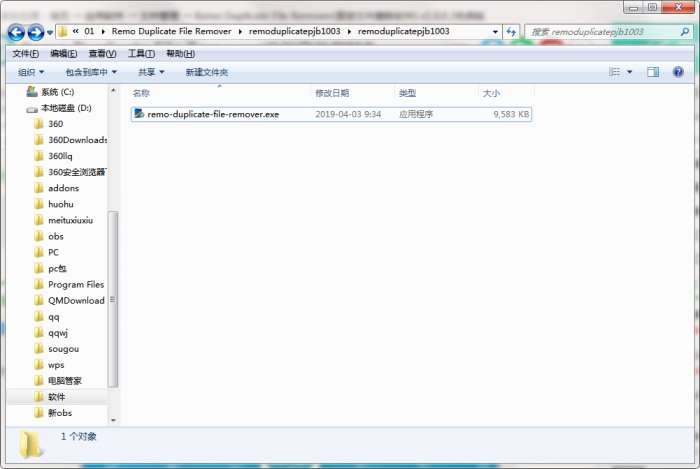Click the folder icon in address bar
This screenshot has height=469, width=700.
click(63, 32)
